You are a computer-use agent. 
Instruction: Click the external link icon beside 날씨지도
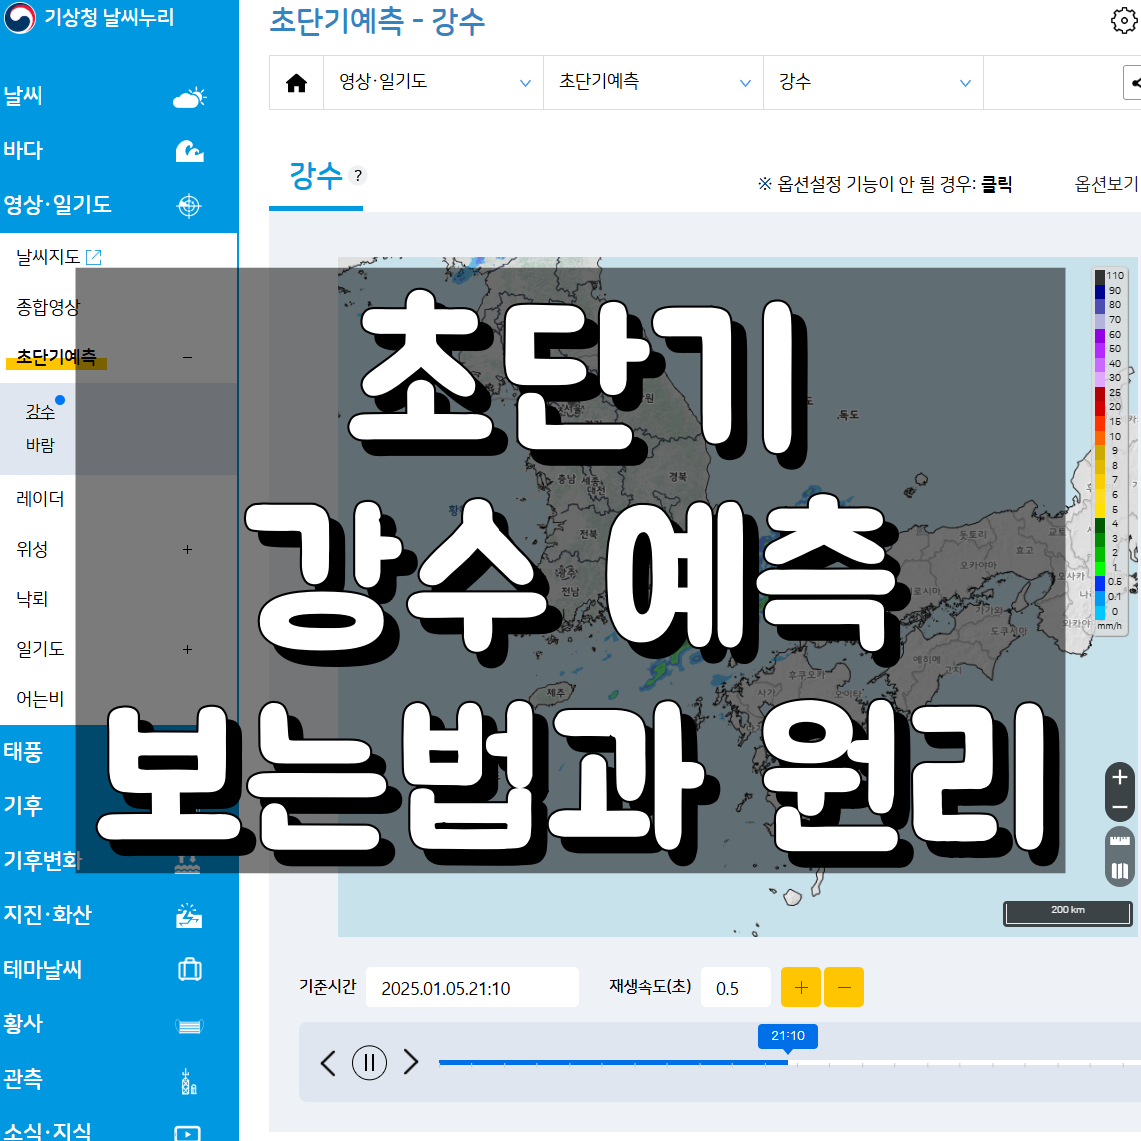click(x=94, y=257)
